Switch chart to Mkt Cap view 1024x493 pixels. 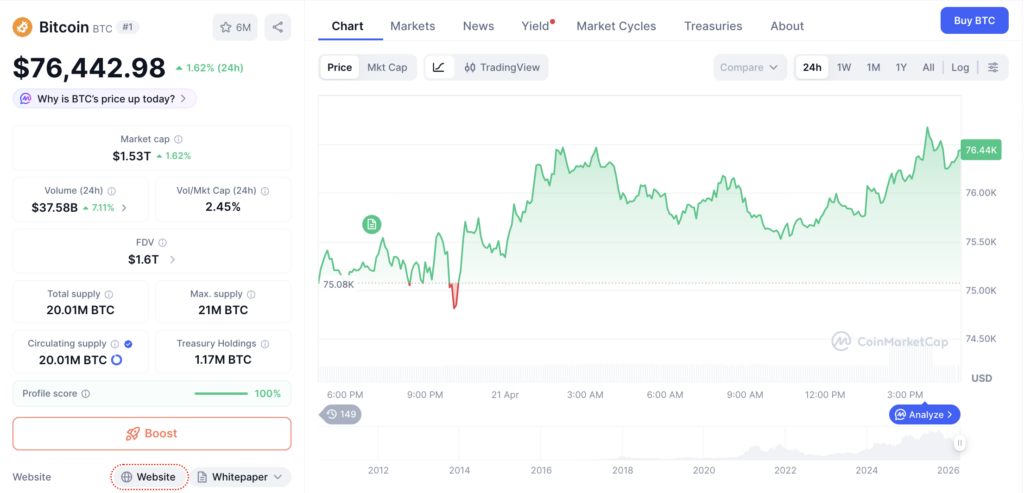coord(387,67)
